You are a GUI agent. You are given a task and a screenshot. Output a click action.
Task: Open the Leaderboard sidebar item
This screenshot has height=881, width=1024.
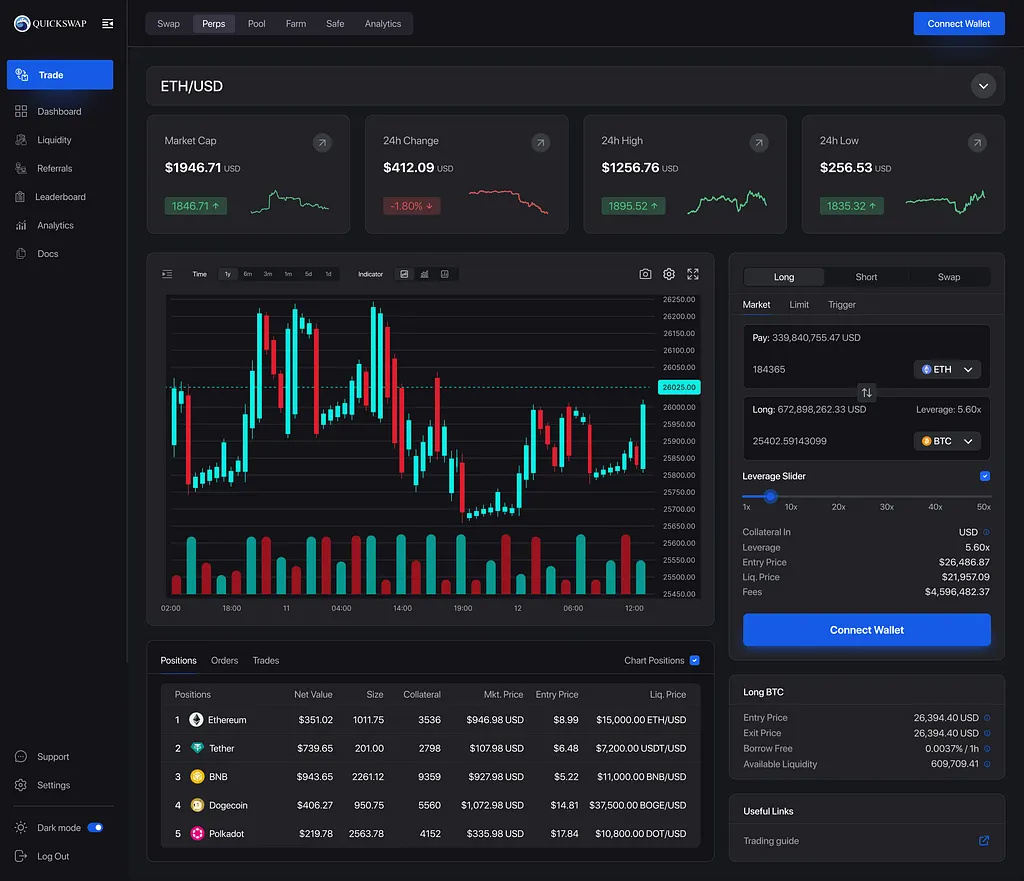tap(50, 197)
